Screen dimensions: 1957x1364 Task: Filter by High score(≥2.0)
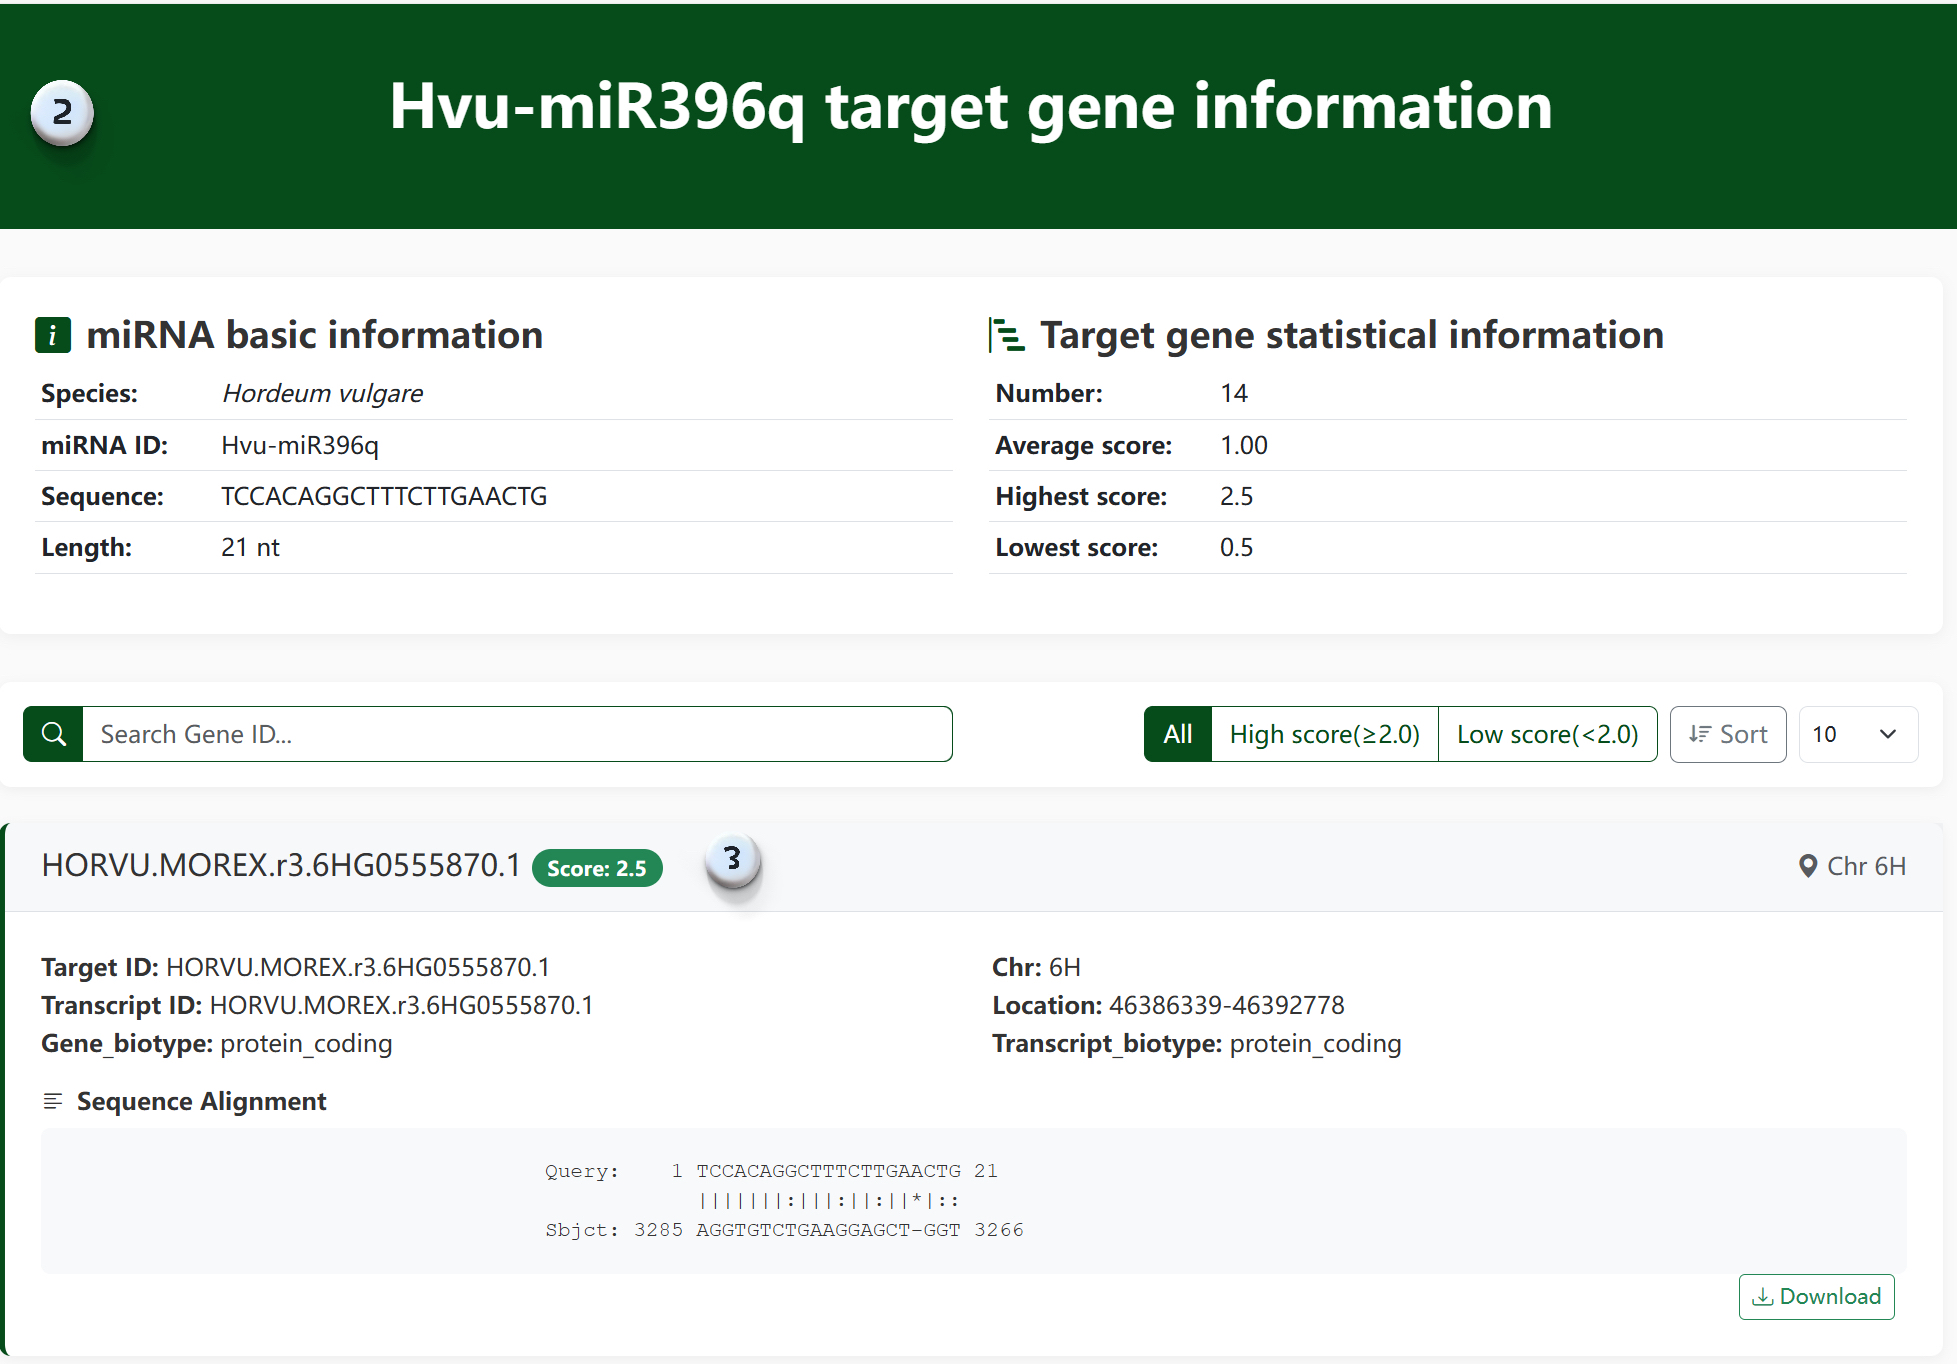(1325, 734)
